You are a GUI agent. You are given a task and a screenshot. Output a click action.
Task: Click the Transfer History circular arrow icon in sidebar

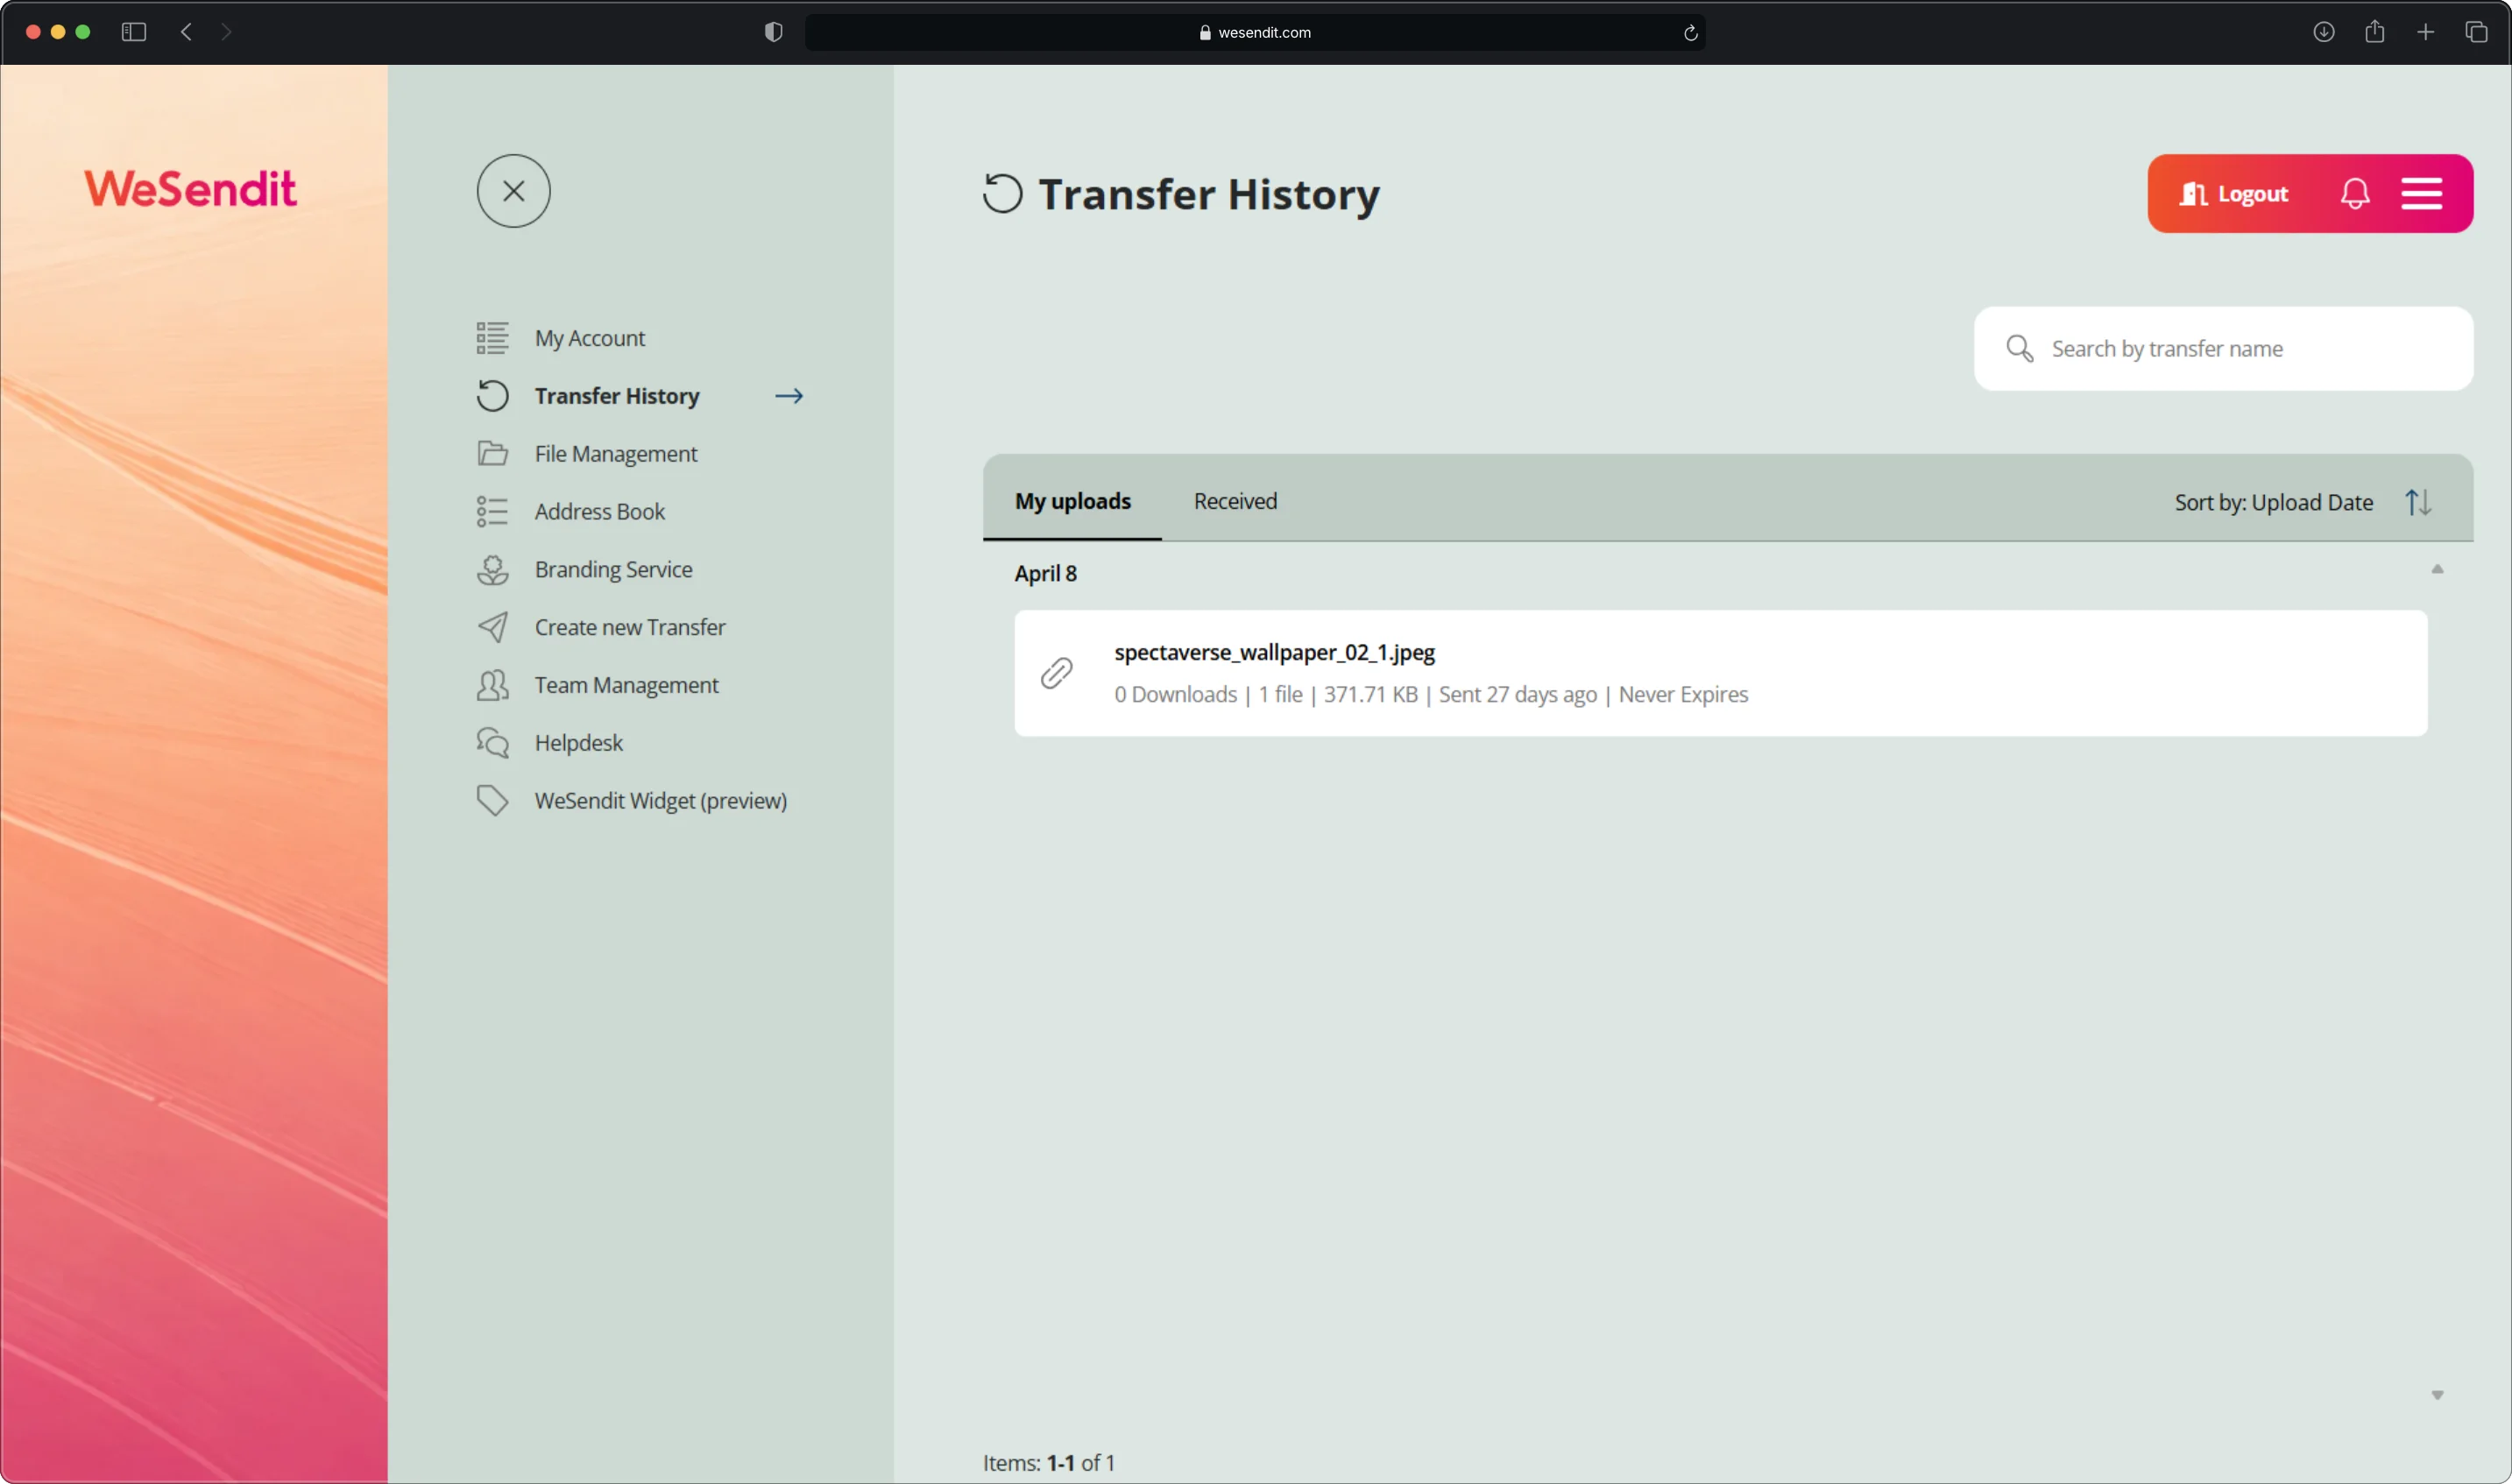(x=492, y=396)
